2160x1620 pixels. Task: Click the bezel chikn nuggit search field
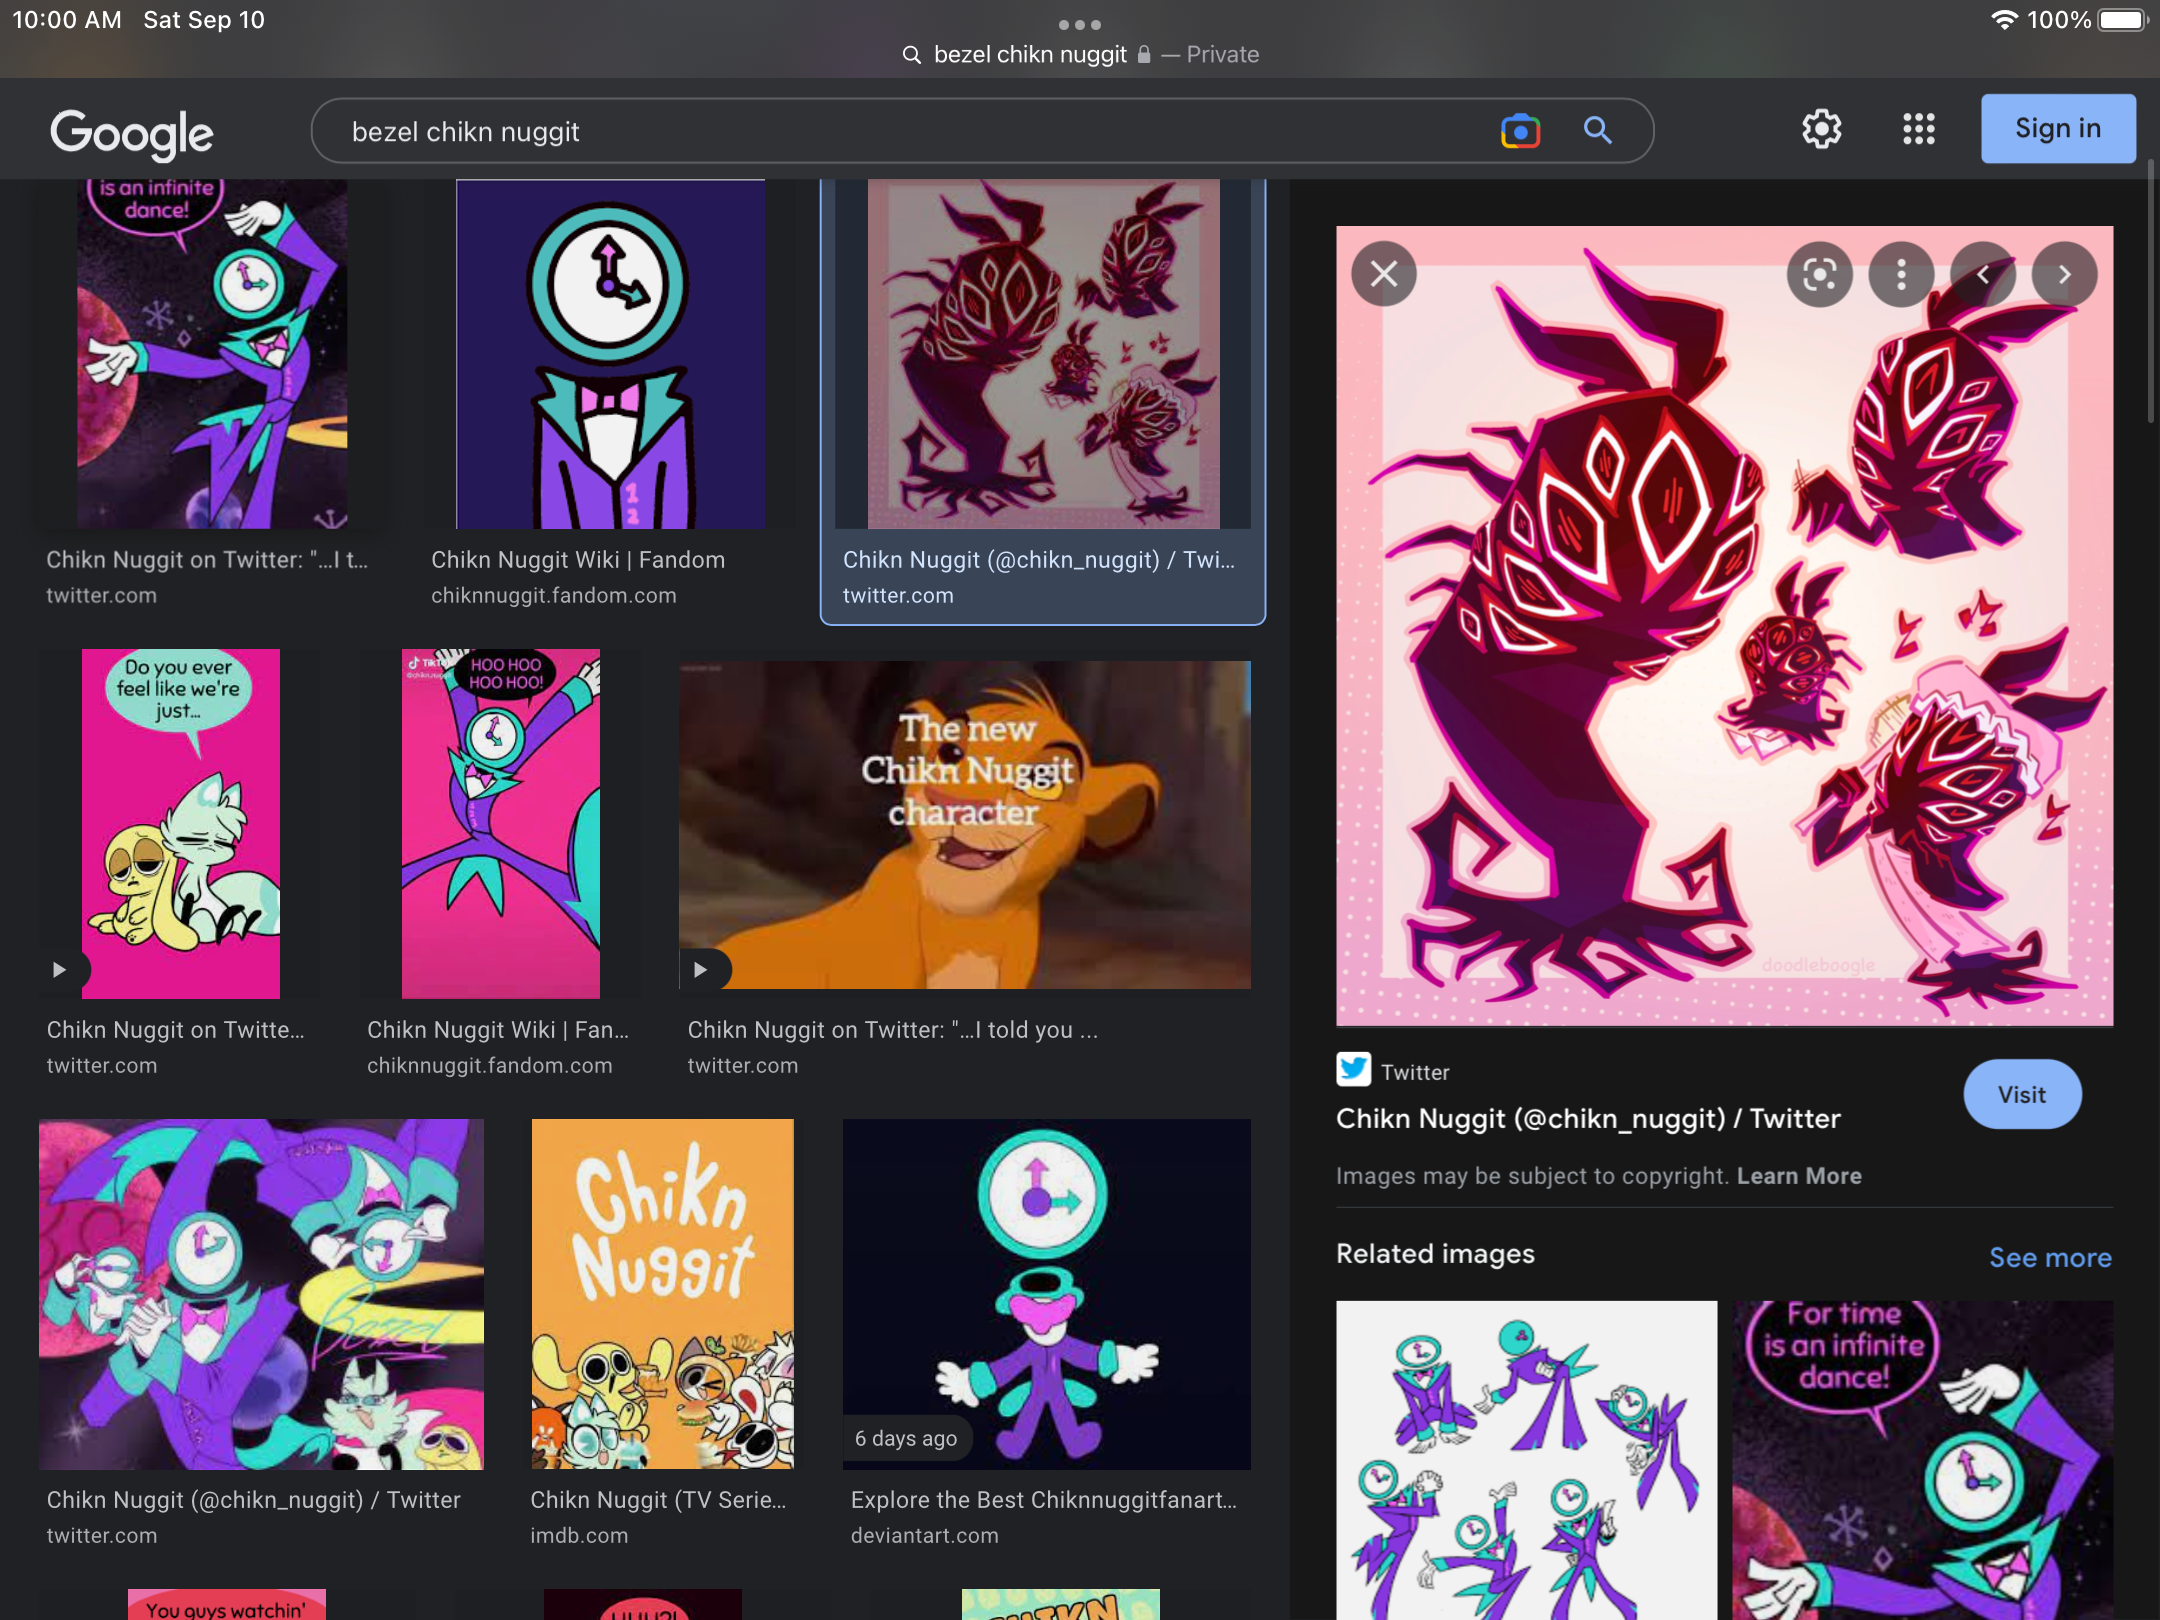point(900,131)
